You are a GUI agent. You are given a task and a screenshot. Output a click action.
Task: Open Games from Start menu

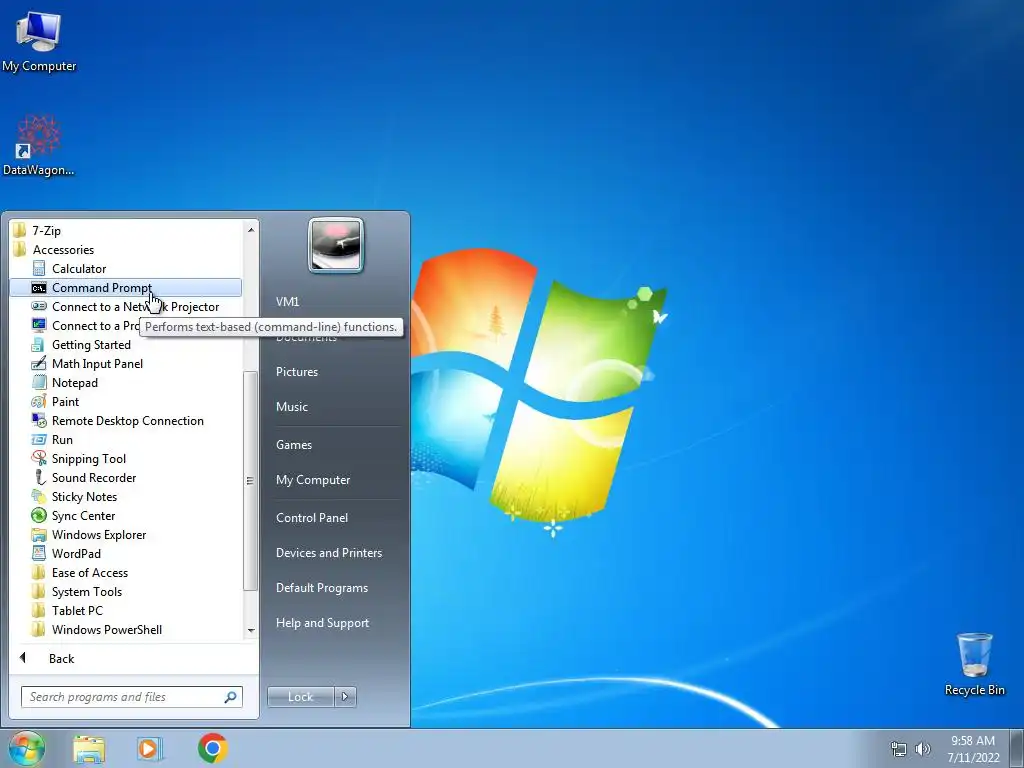coord(294,445)
